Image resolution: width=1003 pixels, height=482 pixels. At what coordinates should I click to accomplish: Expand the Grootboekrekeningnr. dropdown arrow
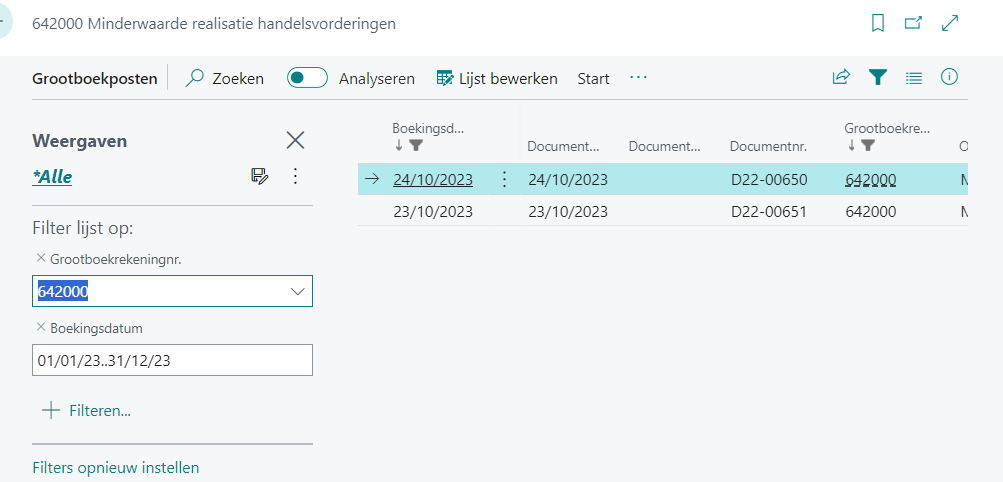point(297,291)
